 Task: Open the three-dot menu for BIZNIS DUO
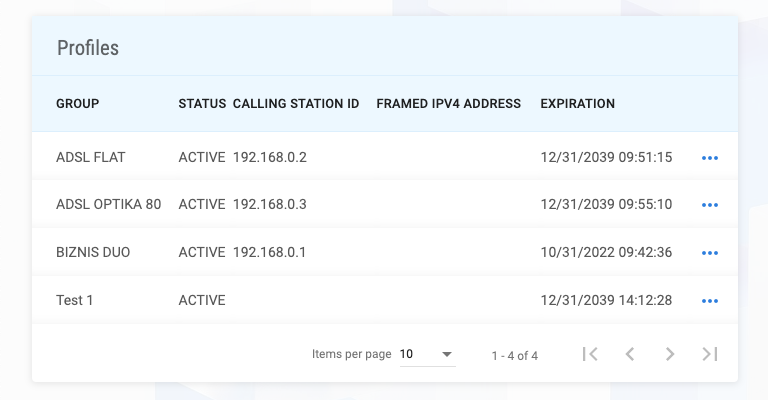click(710, 253)
